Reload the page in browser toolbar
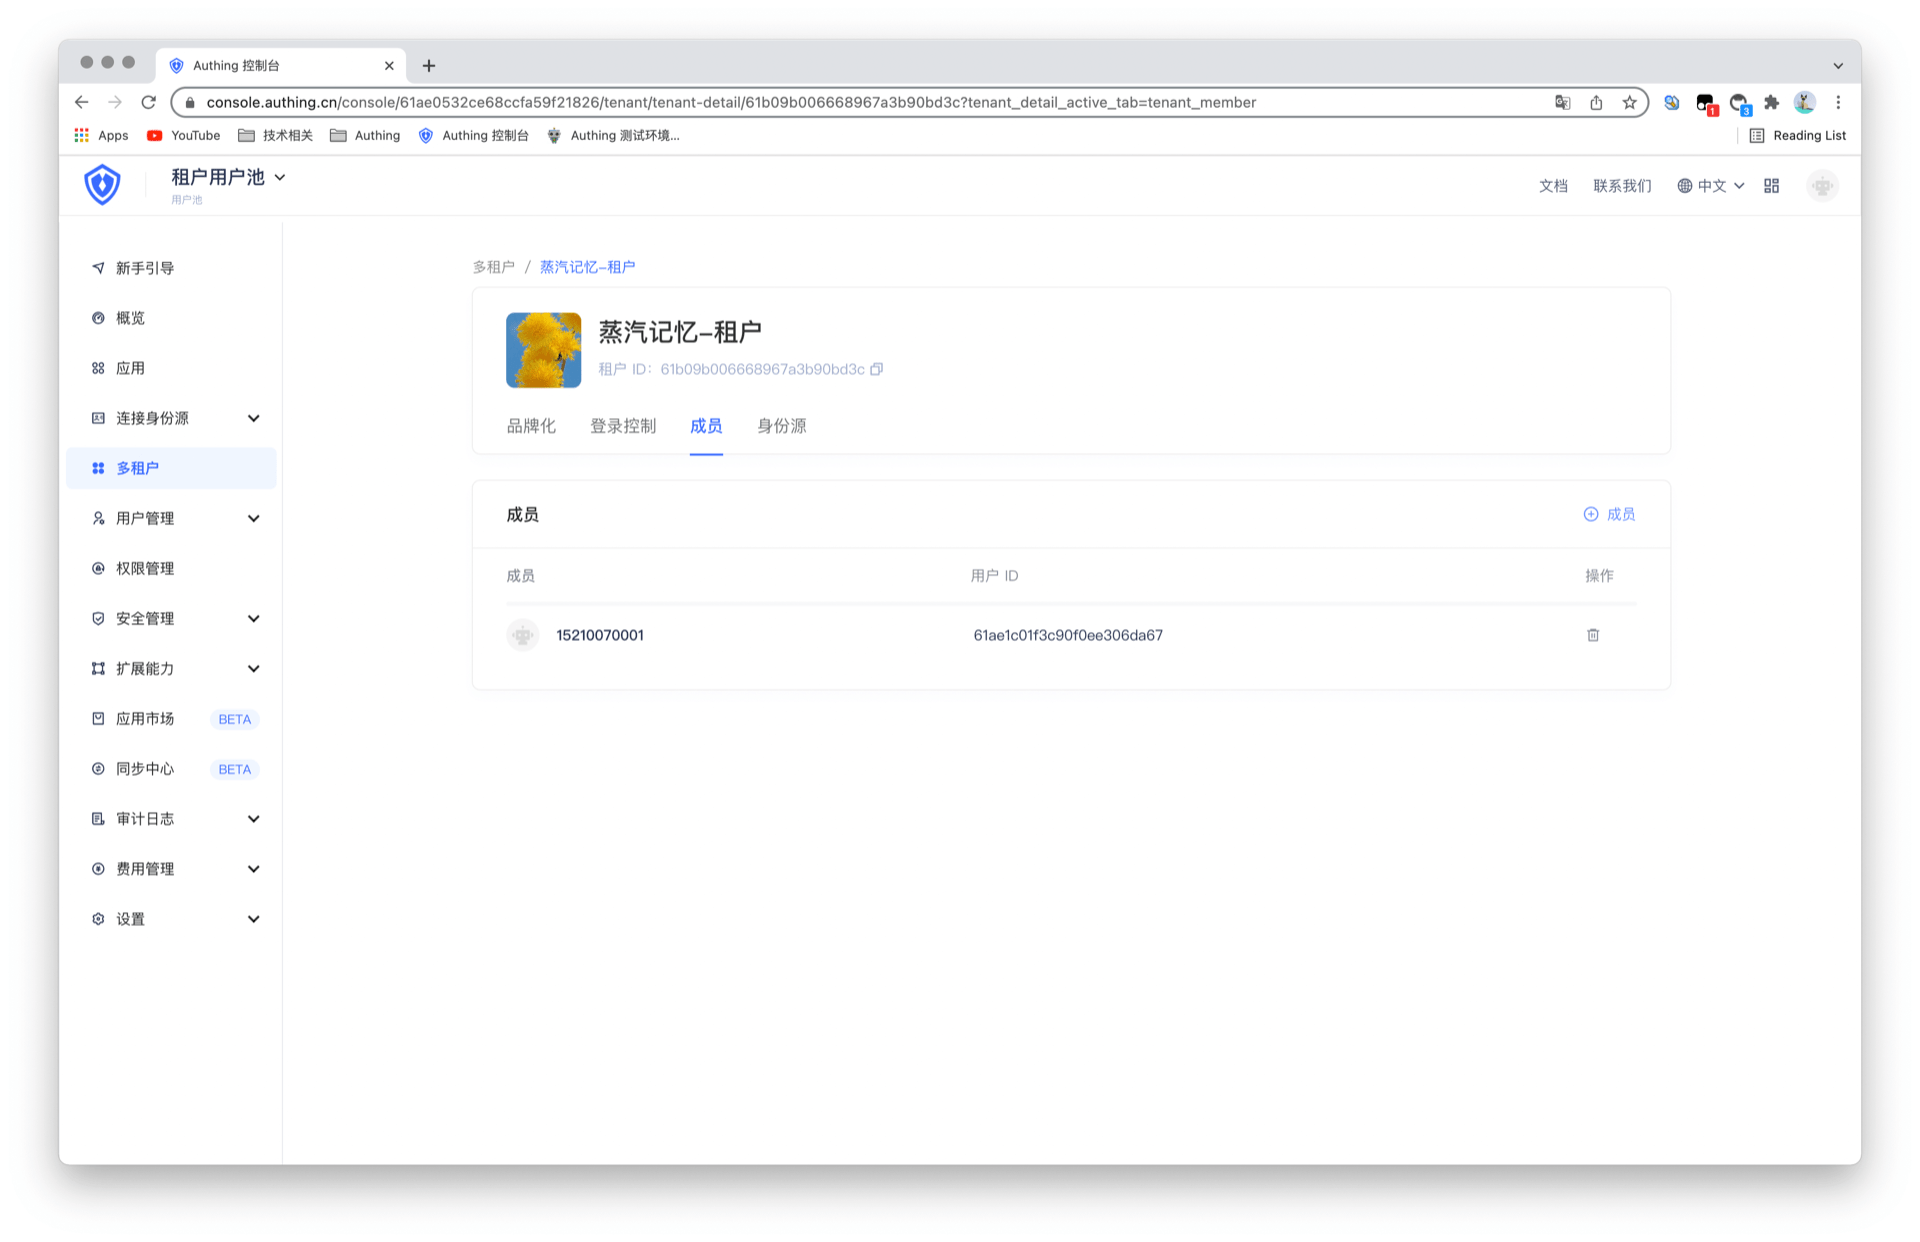The width and height of the screenshot is (1920, 1242). pyautogui.click(x=149, y=102)
